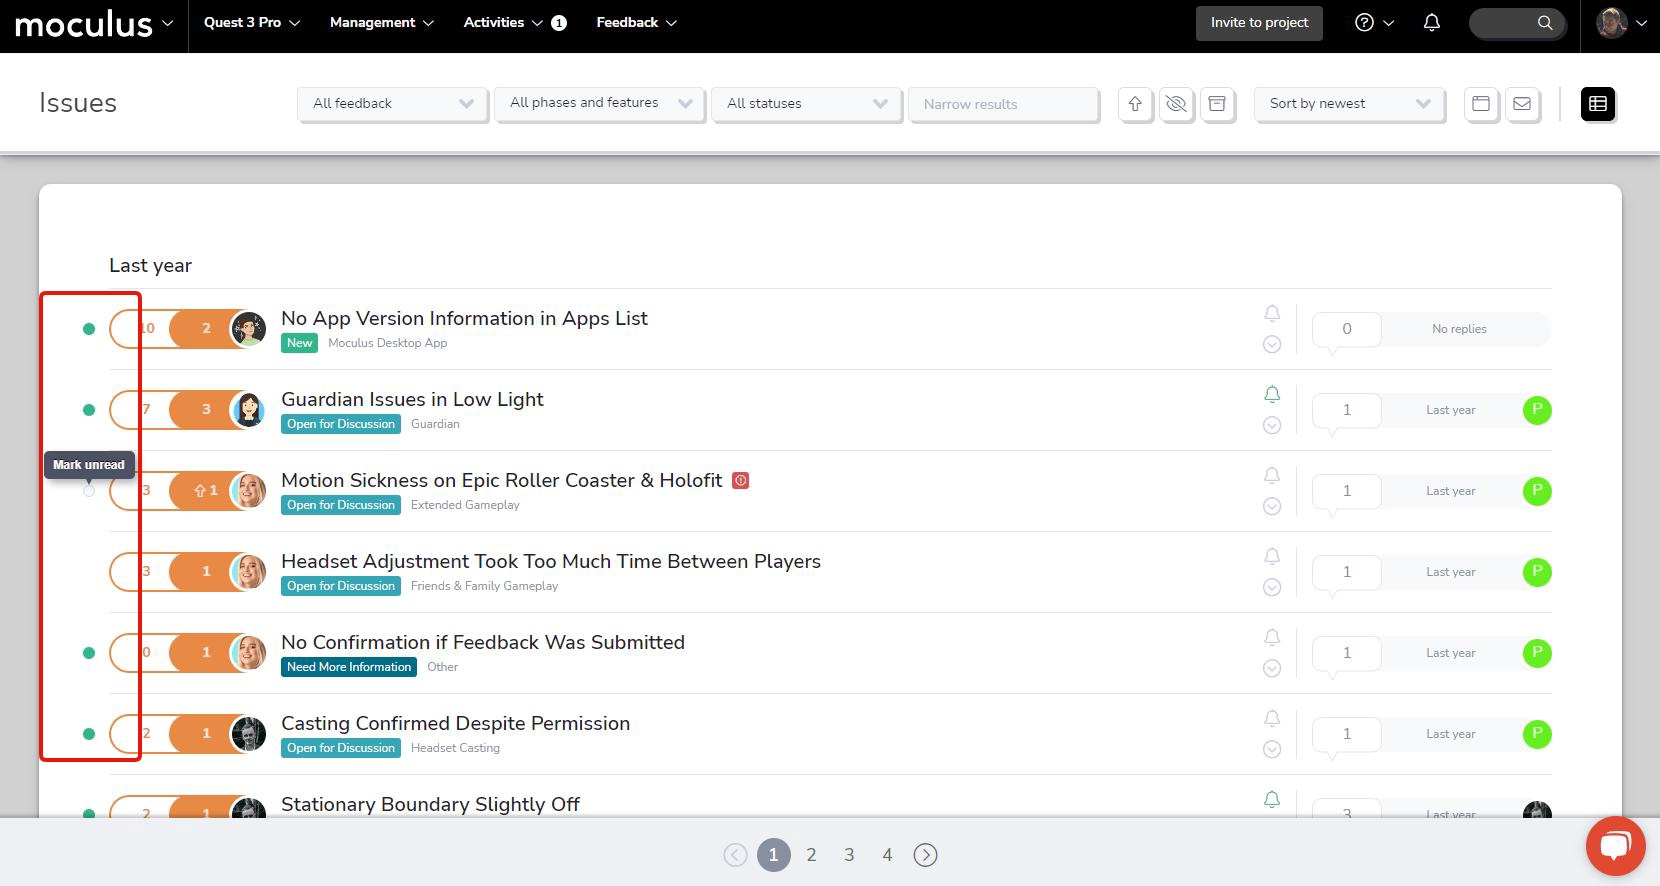Open the Casting Confirmed Despite Permission issue
The height and width of the screenshot is (886, 1660).
point(455,723)
